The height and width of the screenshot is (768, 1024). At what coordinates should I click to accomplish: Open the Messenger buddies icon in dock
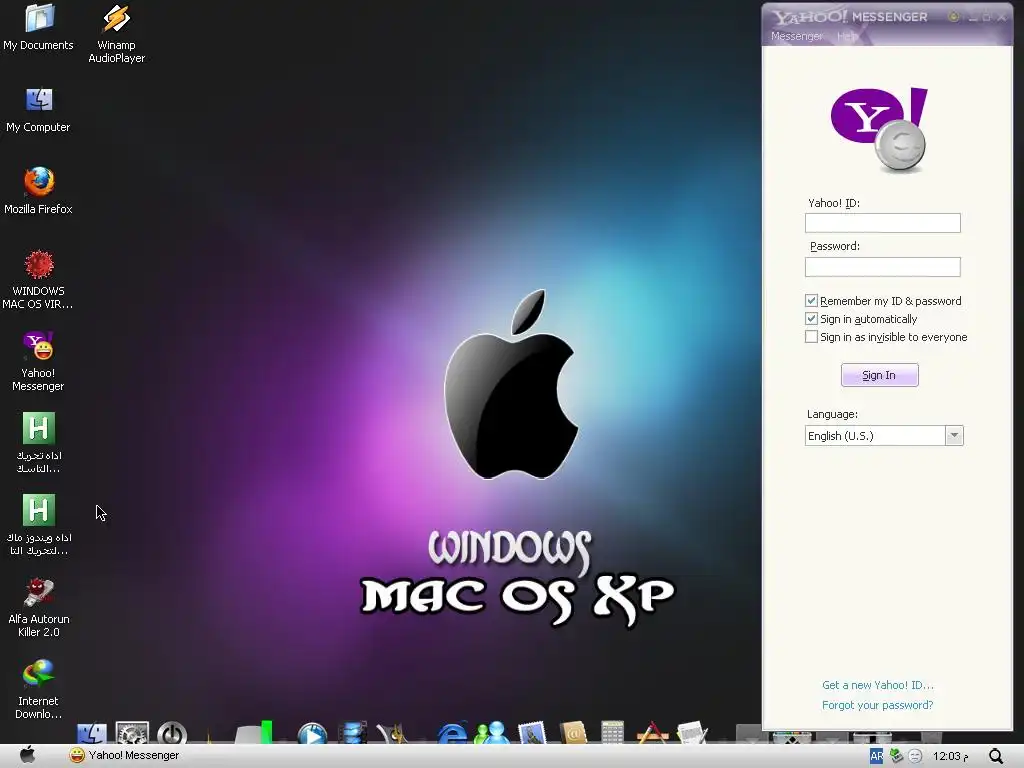[492, 733]
